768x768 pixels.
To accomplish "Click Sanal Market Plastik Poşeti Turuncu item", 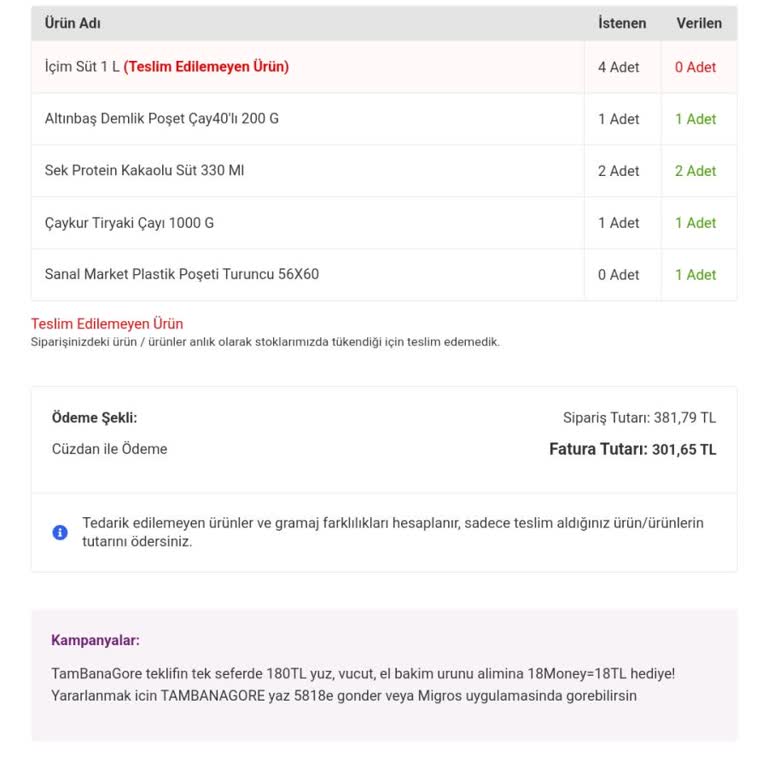I will point(182,274).
